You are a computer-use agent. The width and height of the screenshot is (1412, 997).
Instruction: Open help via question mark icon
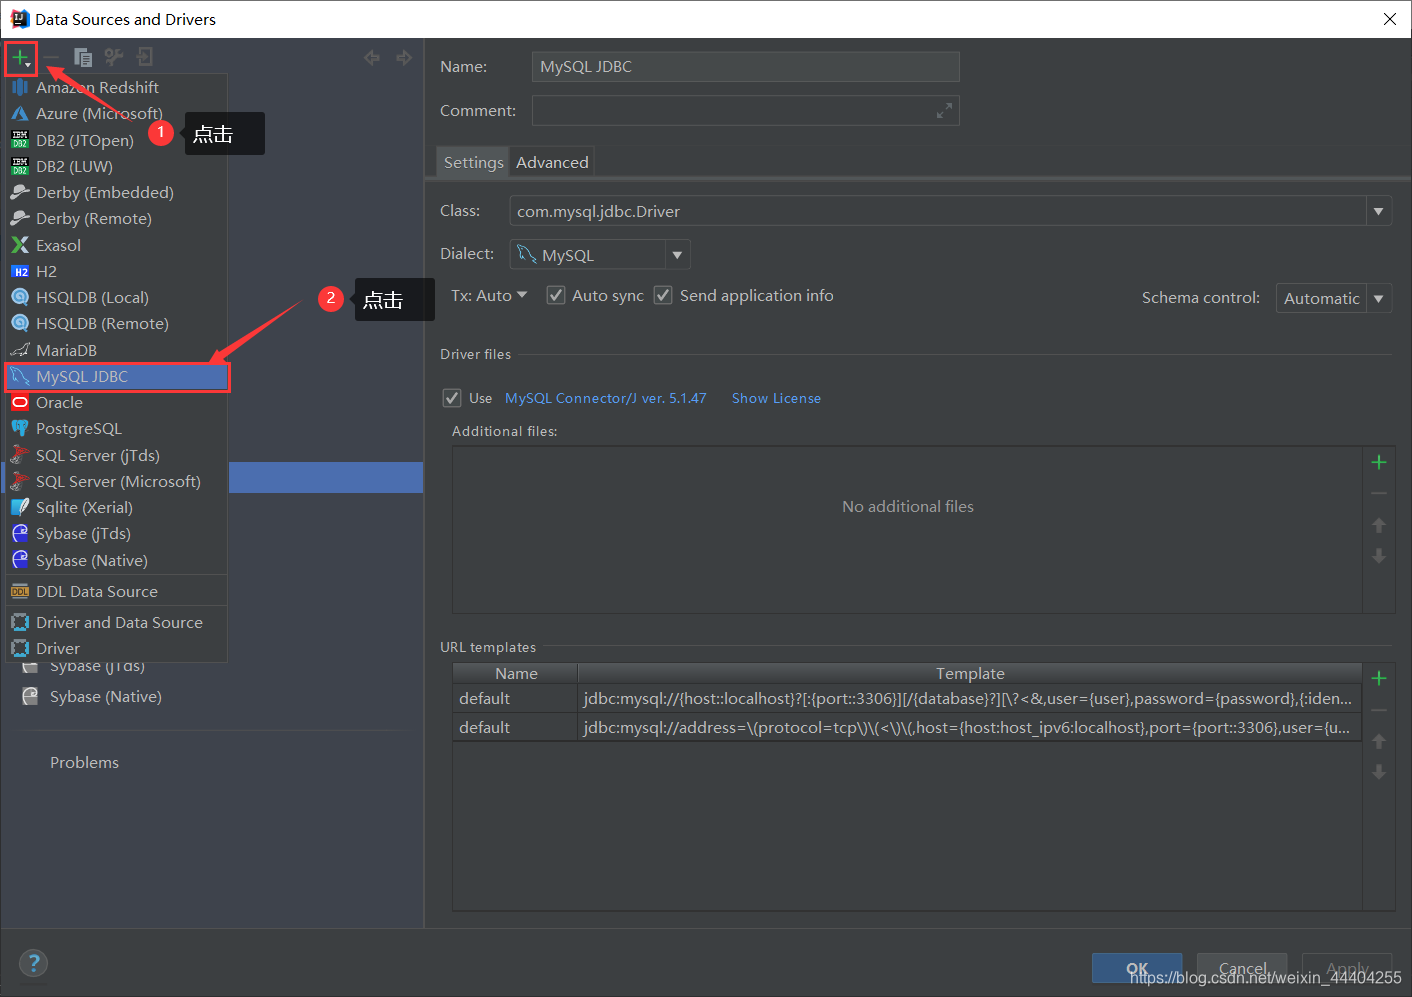pos(34,963)
